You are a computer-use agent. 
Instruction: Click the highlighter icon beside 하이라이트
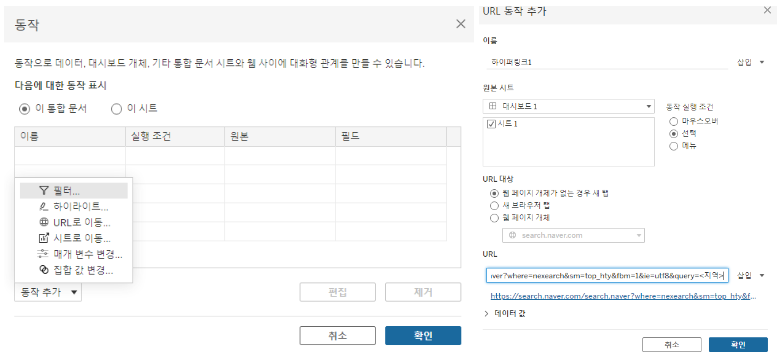44,206
